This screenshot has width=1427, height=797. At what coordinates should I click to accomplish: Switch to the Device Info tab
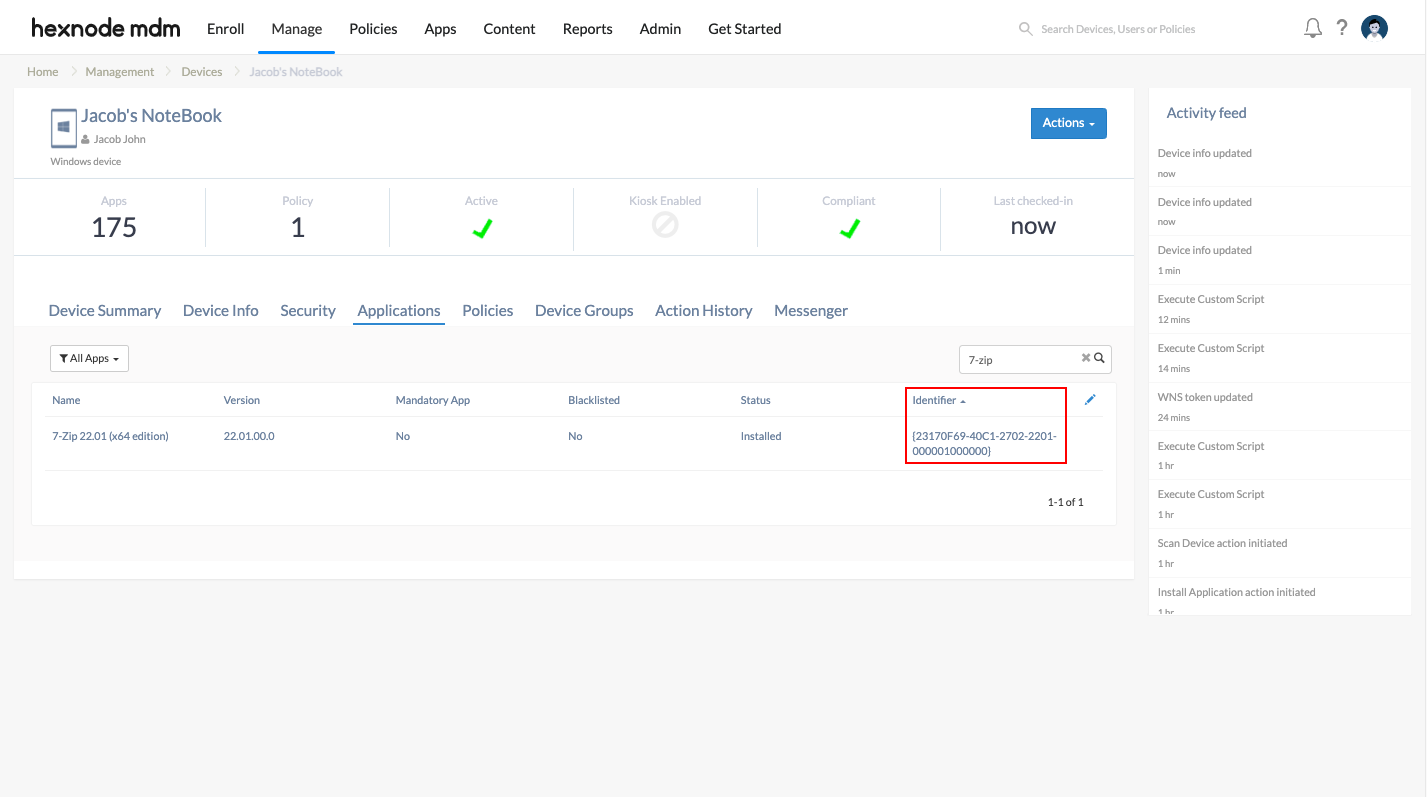(x=220, y=311)
